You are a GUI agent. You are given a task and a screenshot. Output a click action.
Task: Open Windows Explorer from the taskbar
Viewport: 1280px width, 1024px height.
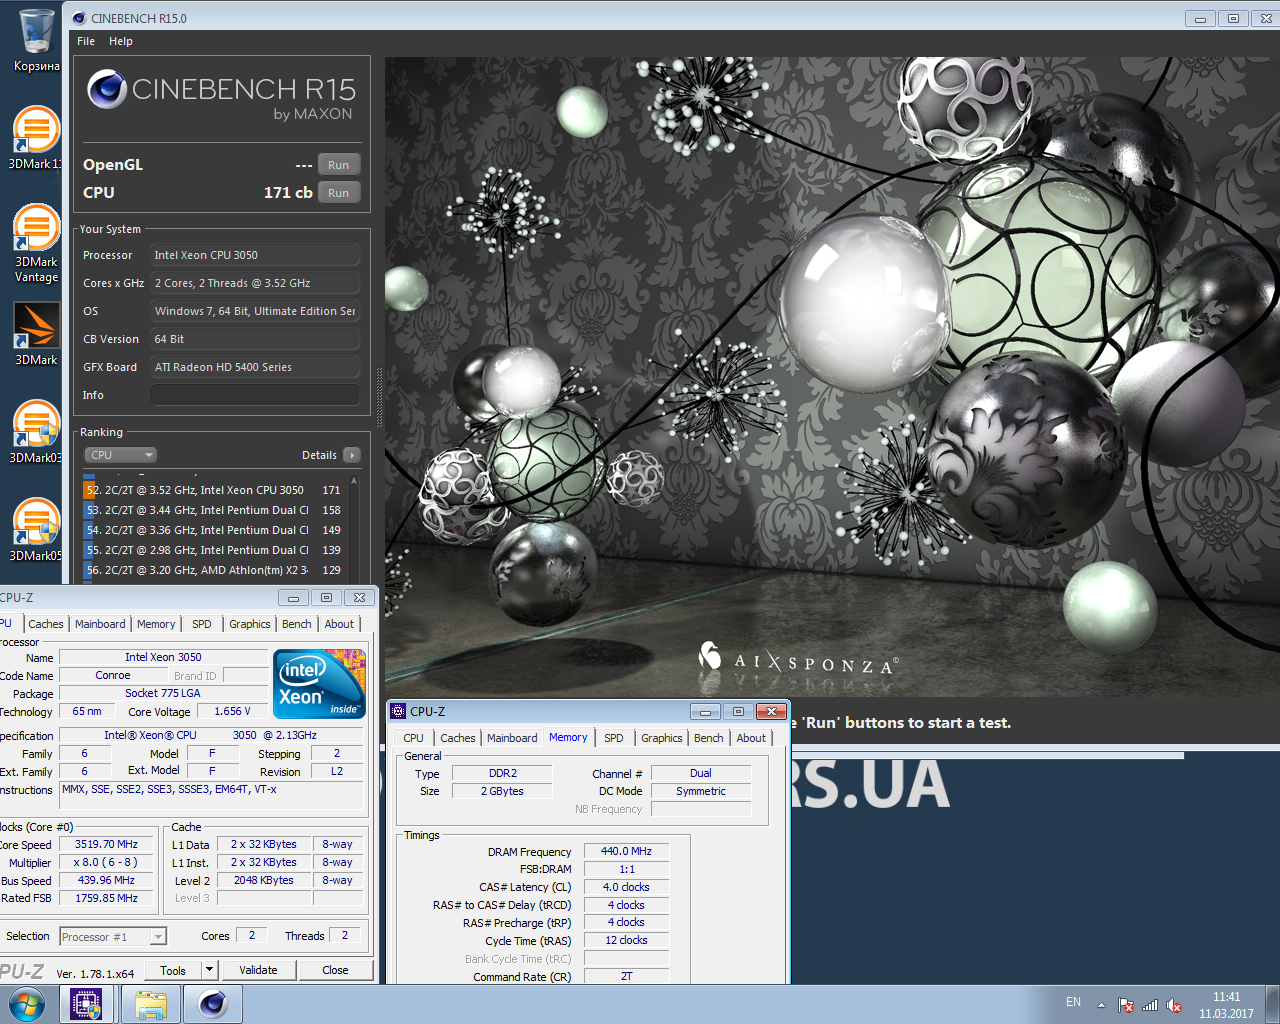[151, 1004]
